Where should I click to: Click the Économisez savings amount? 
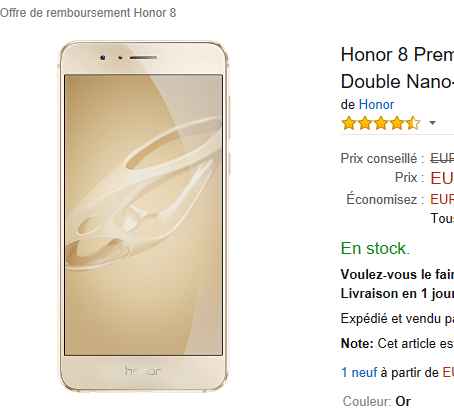point(442,199)
